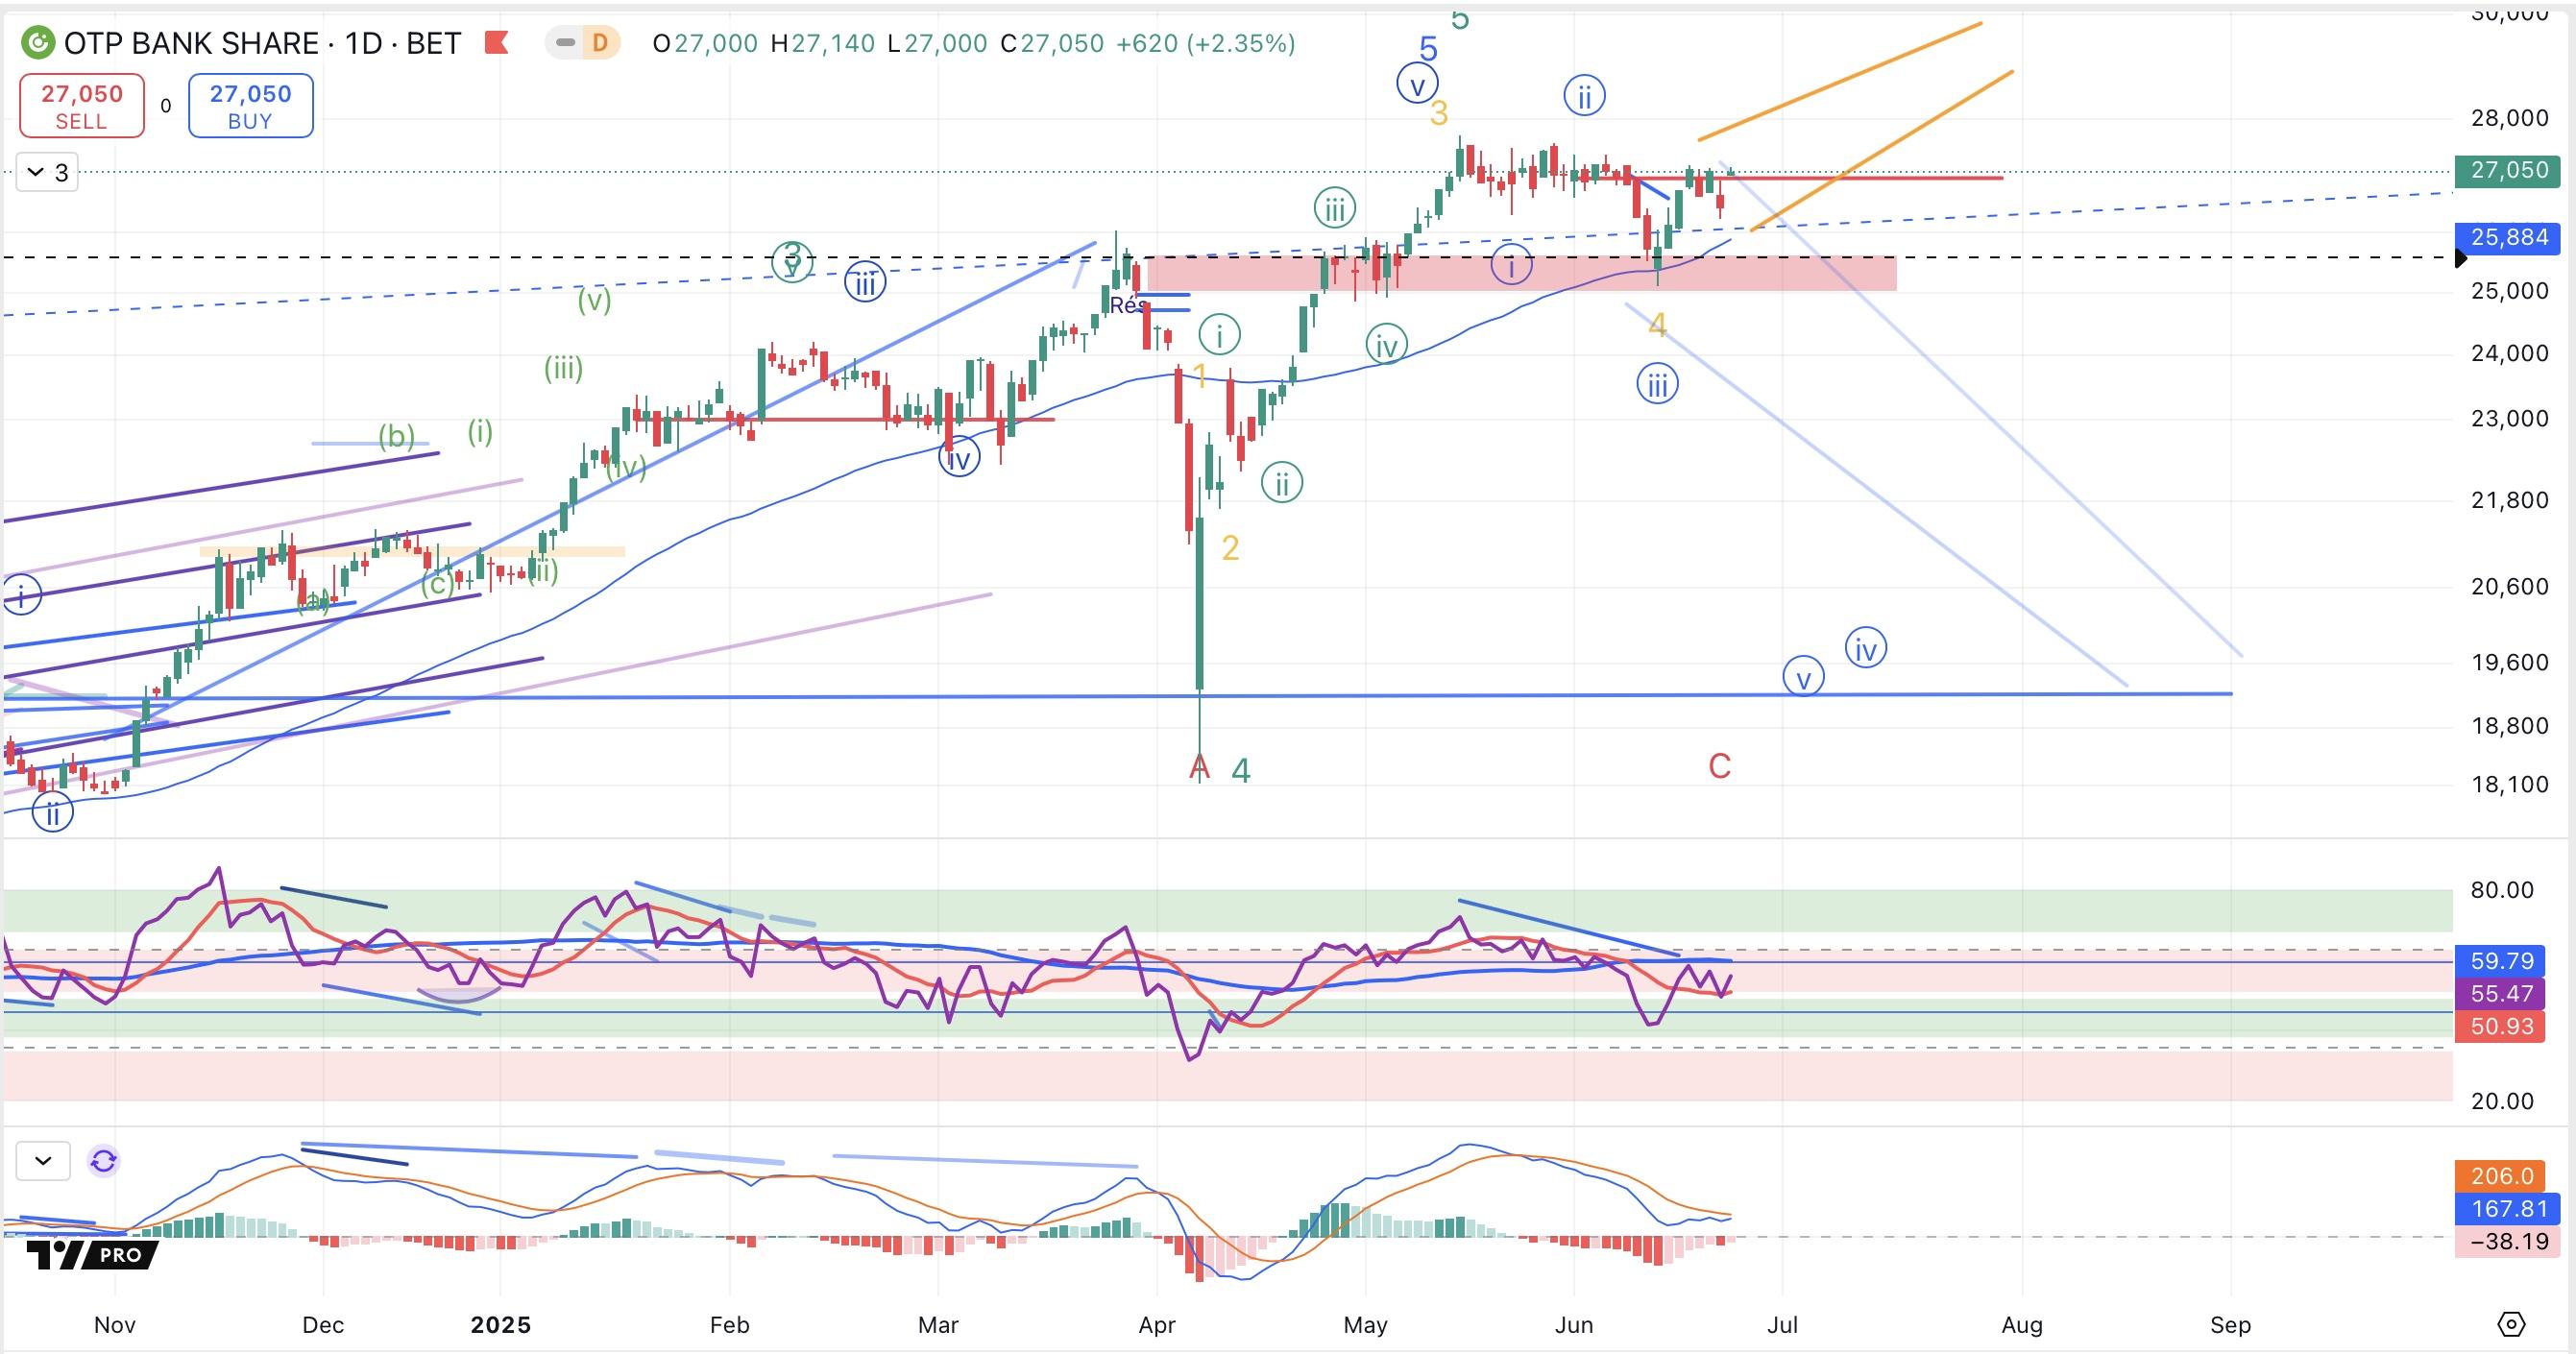
Task: Click the 28,000 price scale label
Action: tap(2509, 118)
